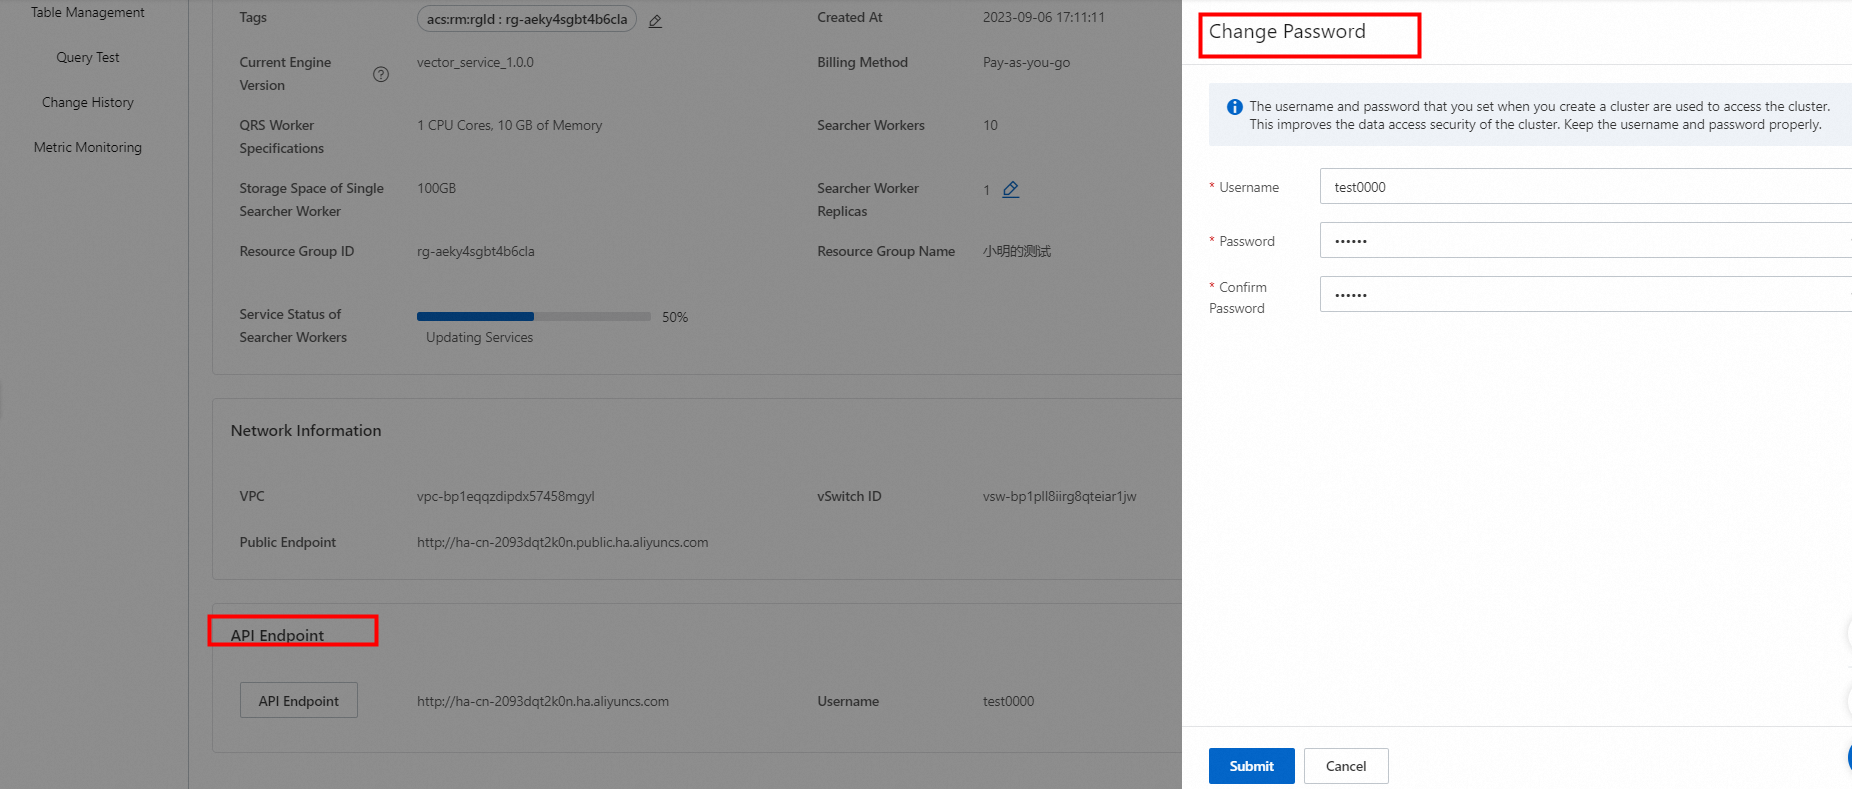Select the vector_service_1.0.0 engine version text
The width and height of the screenshot is (1852, 789).
(475, 63)
